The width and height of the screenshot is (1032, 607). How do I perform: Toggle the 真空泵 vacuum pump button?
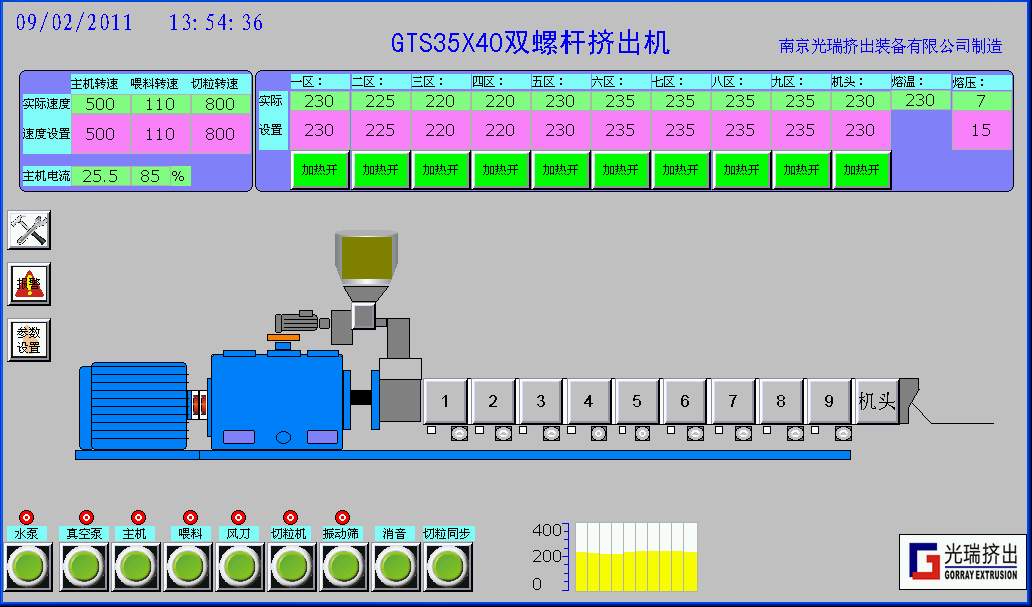pos(83,567)
